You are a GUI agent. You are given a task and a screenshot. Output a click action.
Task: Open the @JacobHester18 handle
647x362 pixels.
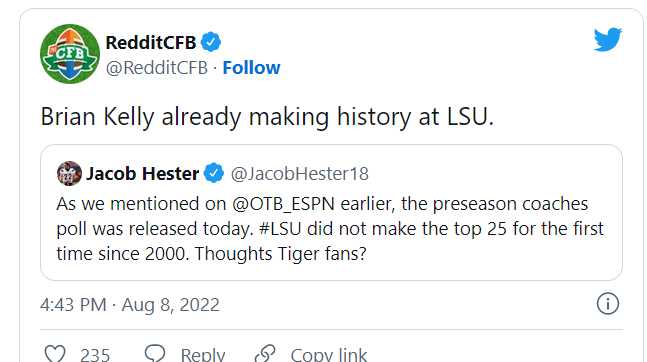coord(300,173)
